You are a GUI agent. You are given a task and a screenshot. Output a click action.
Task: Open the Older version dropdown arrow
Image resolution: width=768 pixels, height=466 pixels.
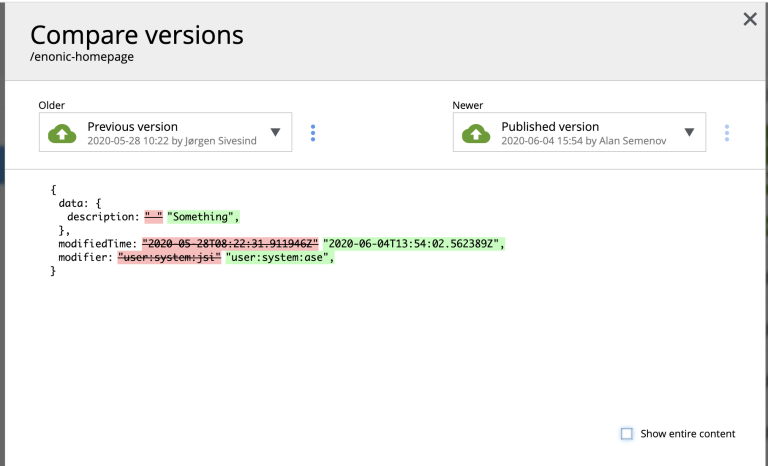pos(275,132)
